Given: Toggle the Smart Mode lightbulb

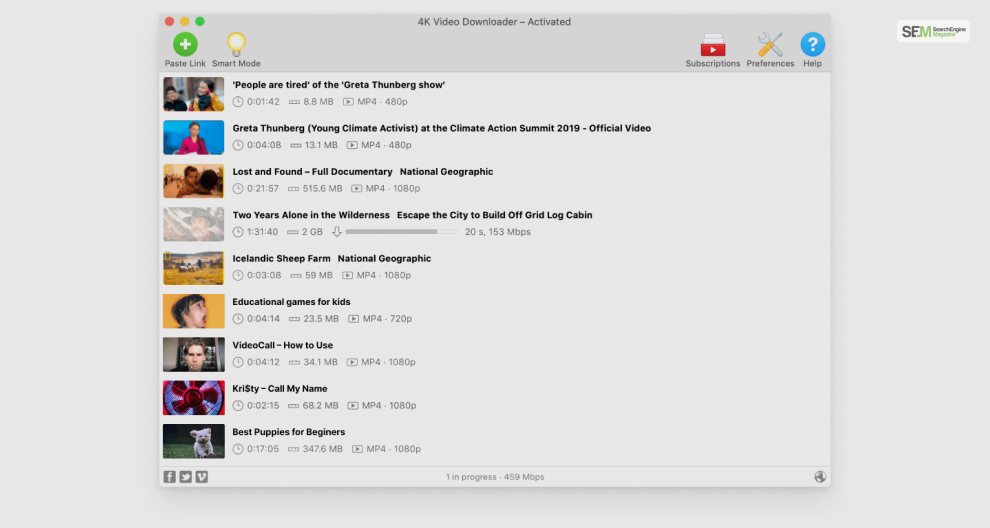Looking at the screenshot, I should [x=236, y=44].
